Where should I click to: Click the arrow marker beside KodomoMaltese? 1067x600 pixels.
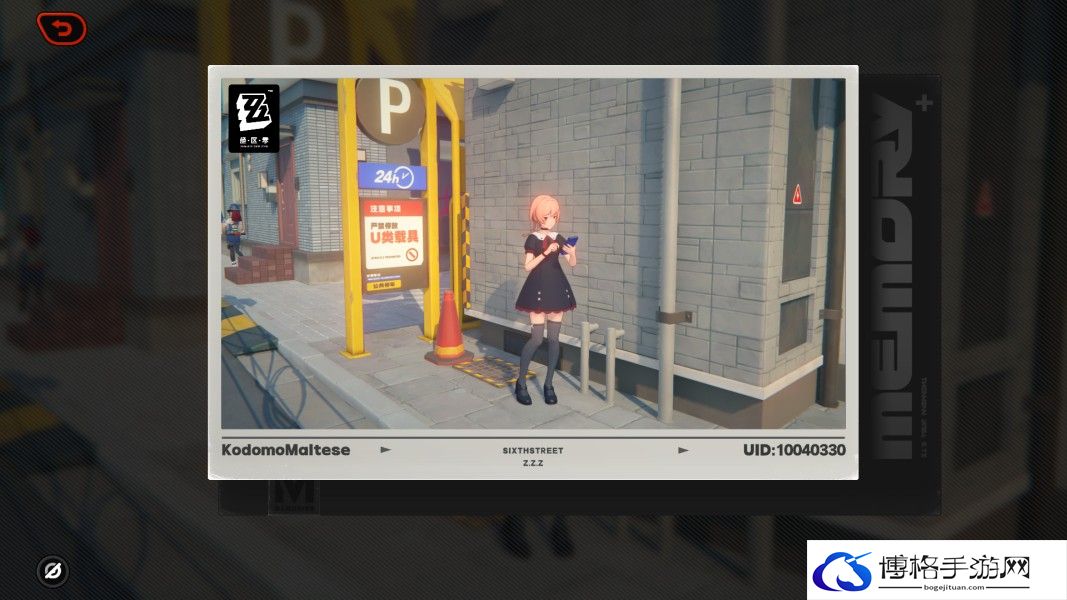[x=386, y=450]
